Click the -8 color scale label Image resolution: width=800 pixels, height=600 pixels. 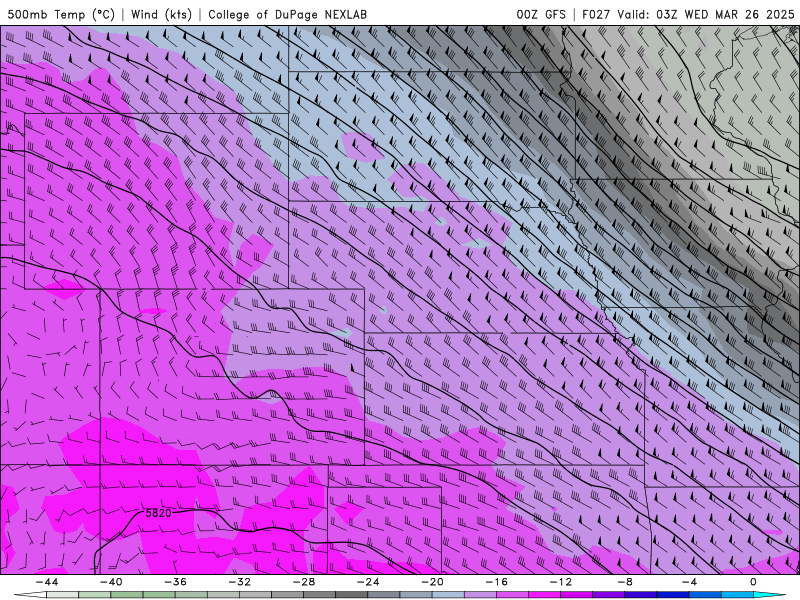[625, 582]
